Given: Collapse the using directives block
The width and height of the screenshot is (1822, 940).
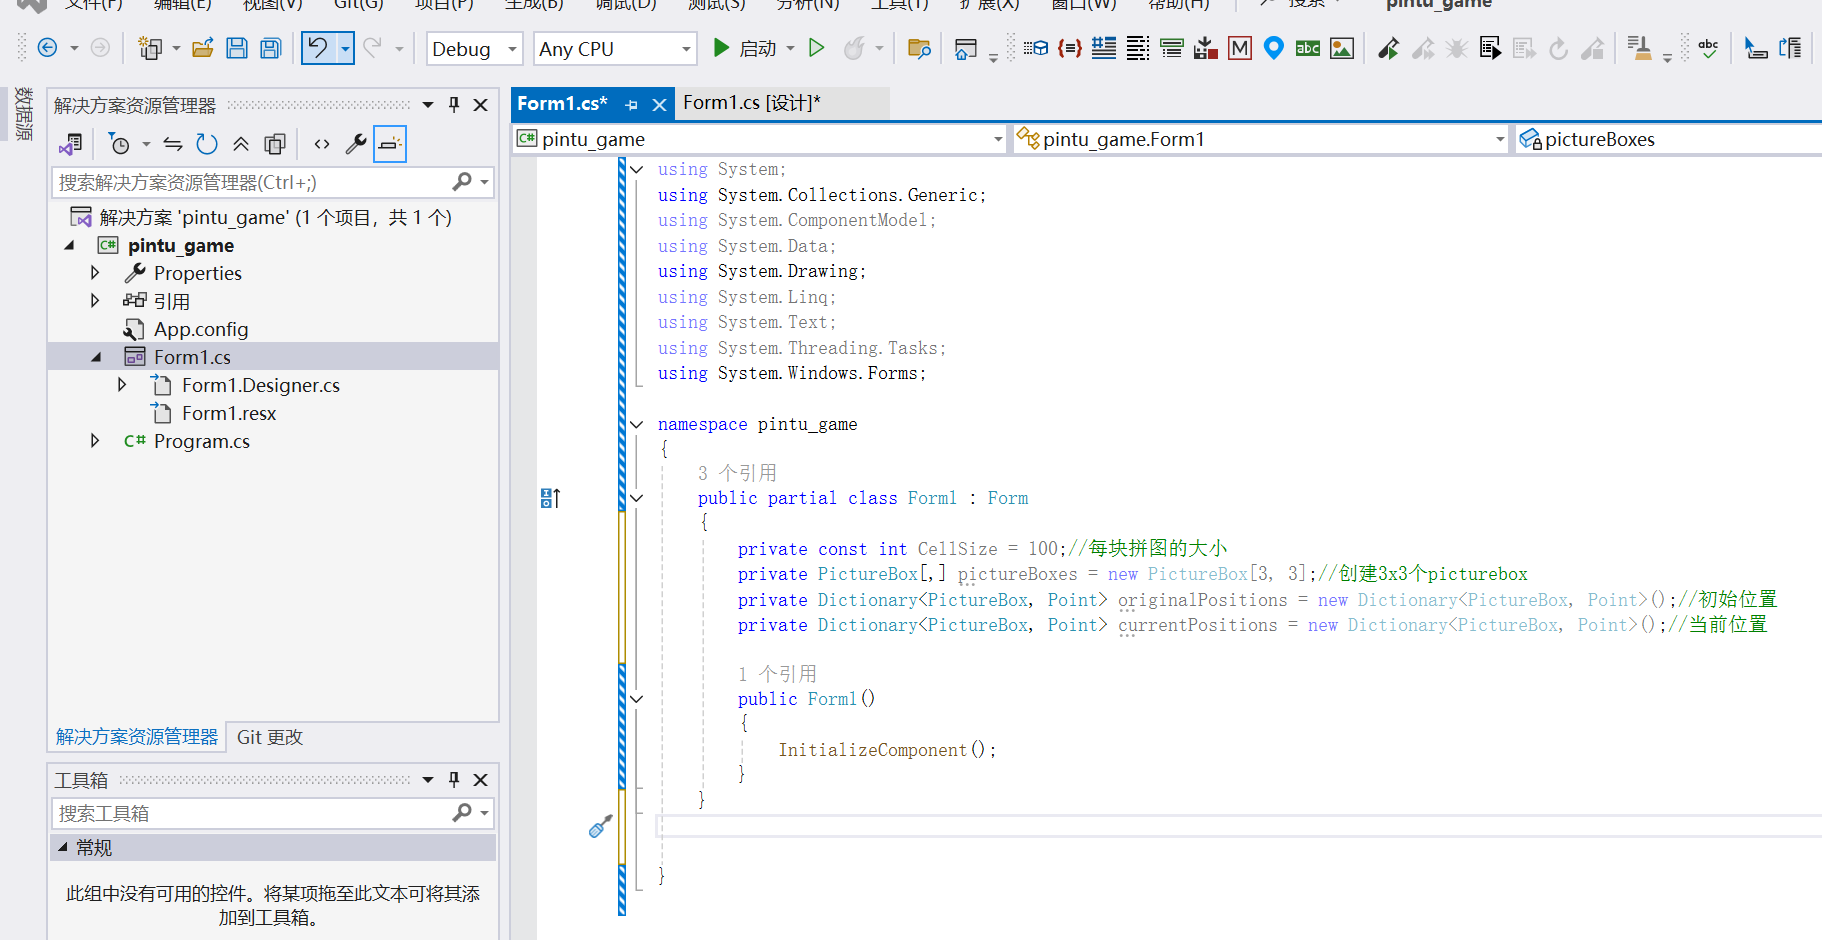Looking at the screenshot, I should 636,169.
